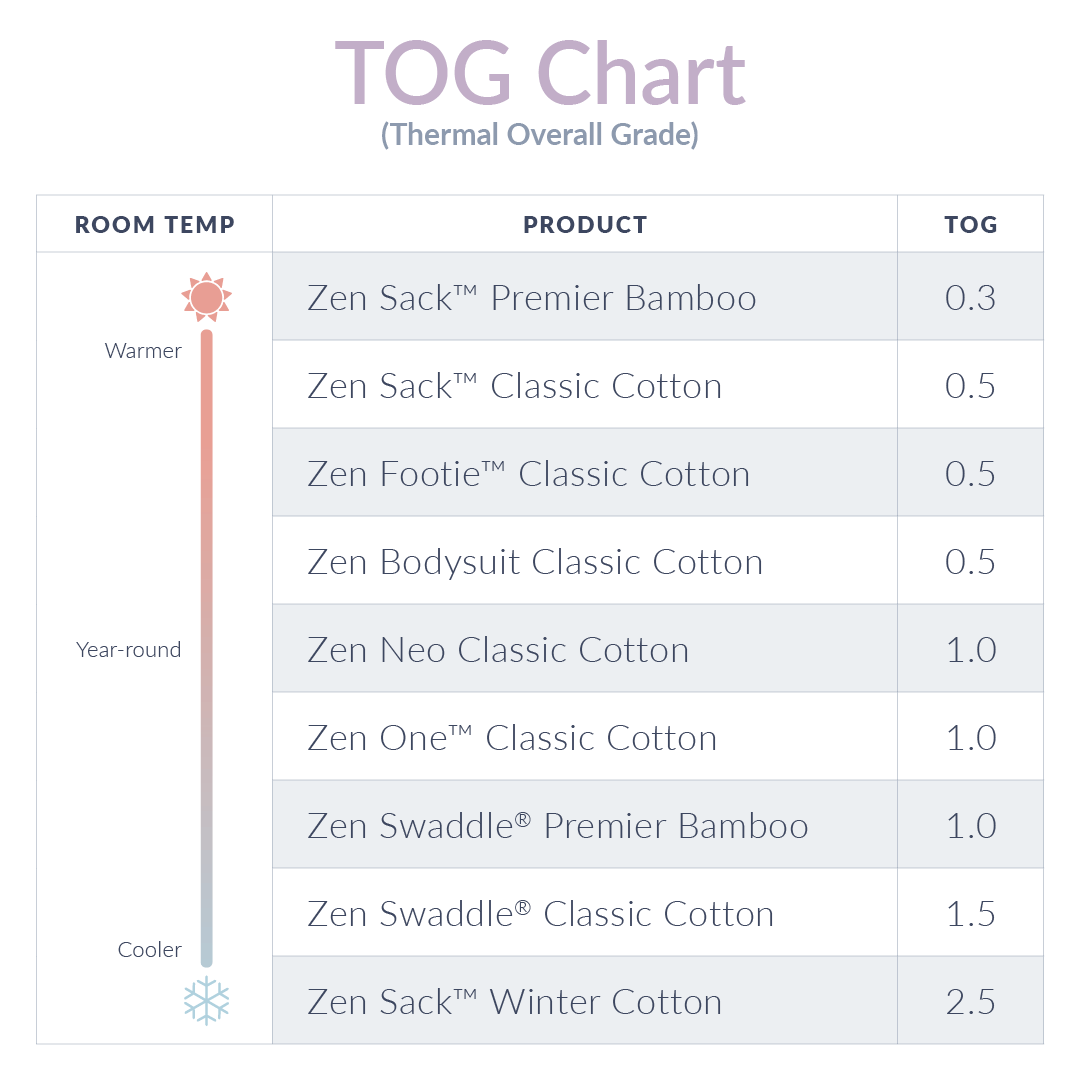Click the 1.5 TOG value
Screen dimensions: 1080x1080
970,914
